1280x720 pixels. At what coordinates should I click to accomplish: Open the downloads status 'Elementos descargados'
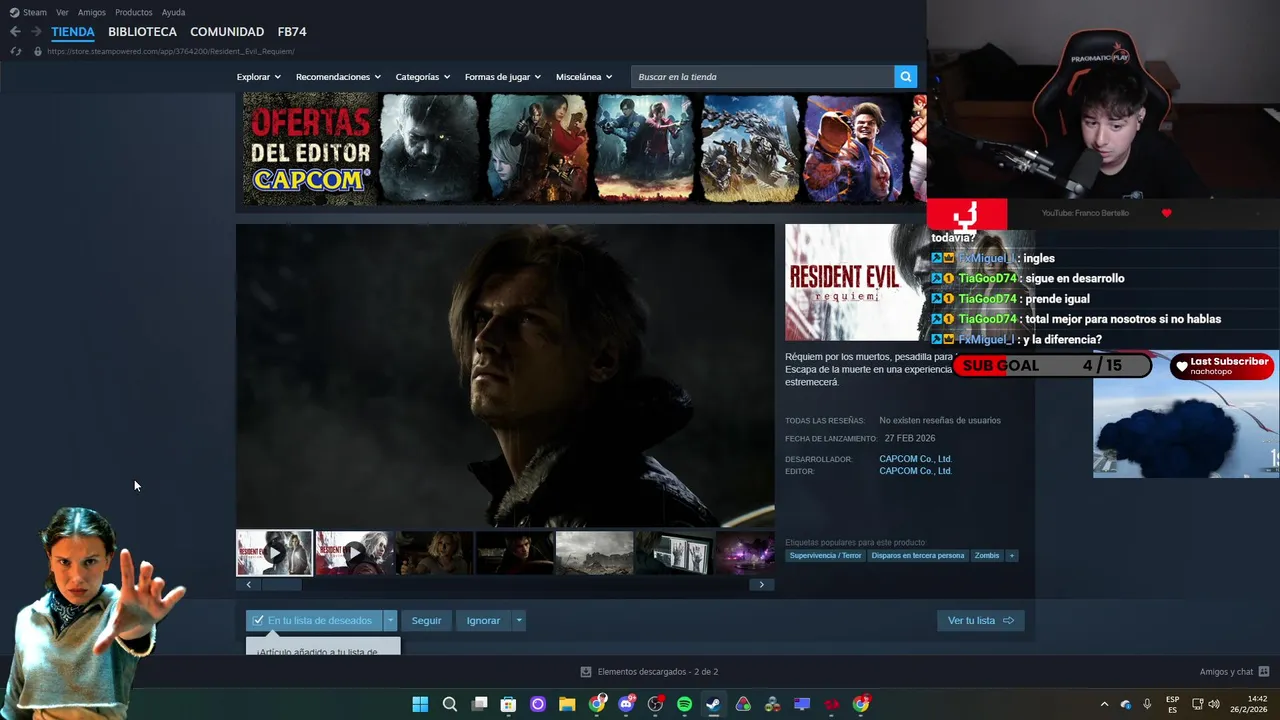(649, 672)
